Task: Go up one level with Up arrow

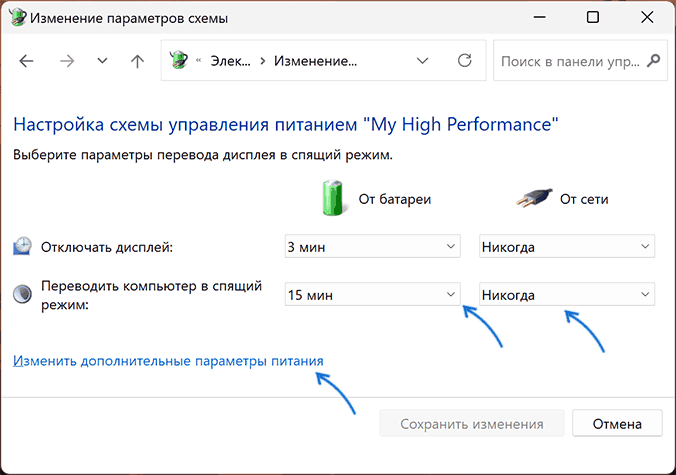Action: pyautogui.click(x=137, y=61)
